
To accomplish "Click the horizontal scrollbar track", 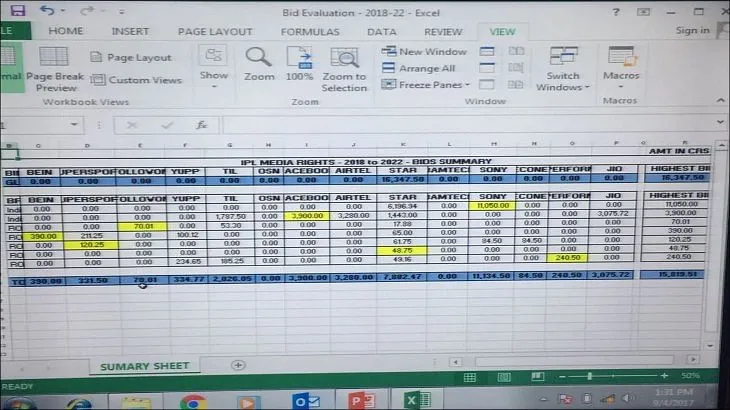I will pyautogui.click(x=574, y=360).
